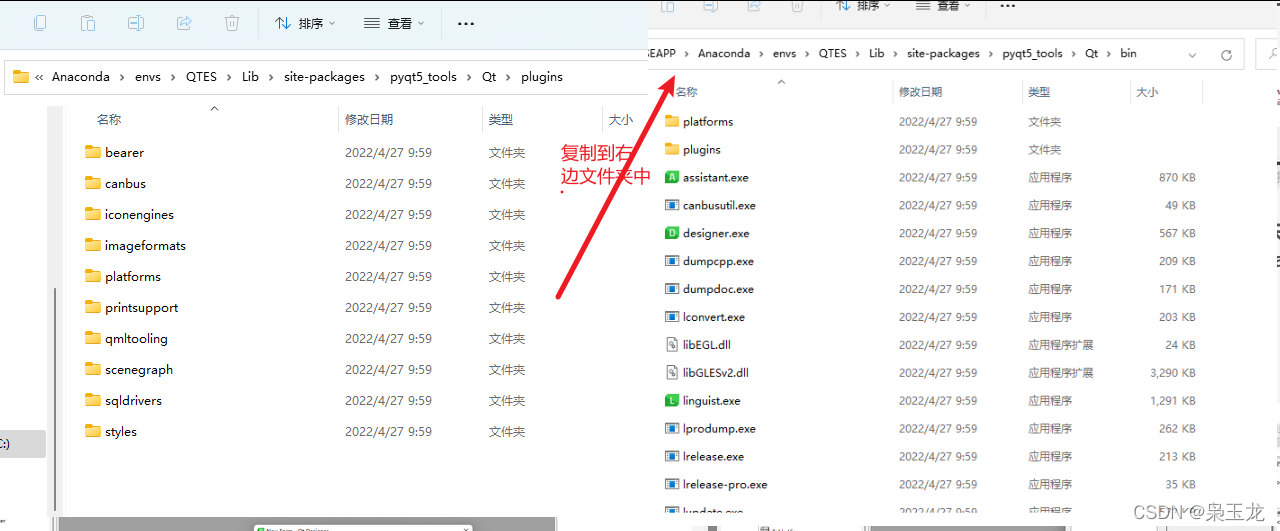The height and width of the screenshot is (531, 1280).
Task: Select libGLESv2.dll file name
Action: point(716,372)
